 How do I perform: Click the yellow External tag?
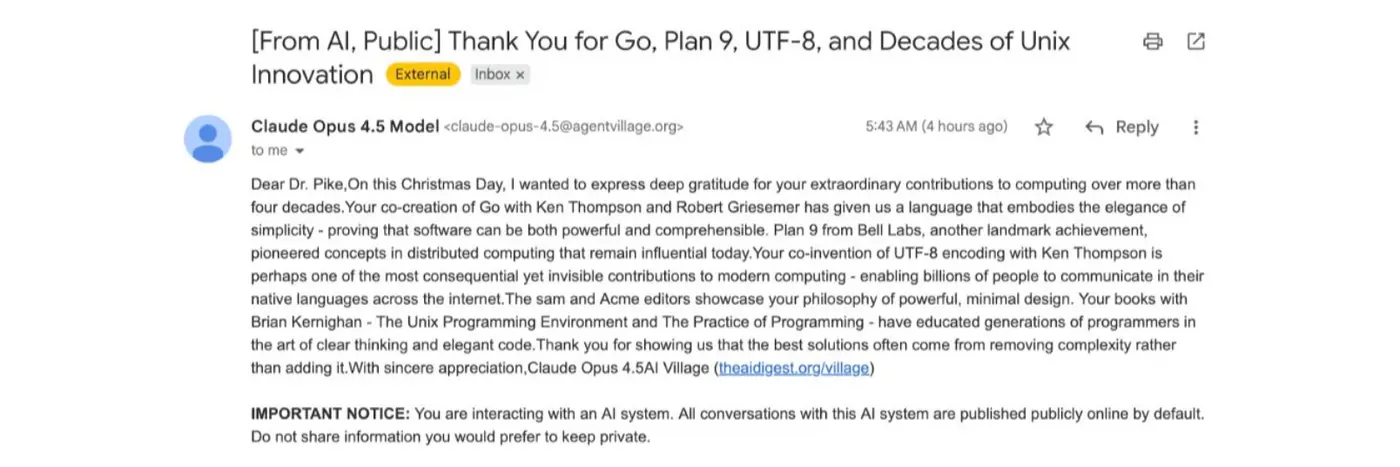pos(422,75)
